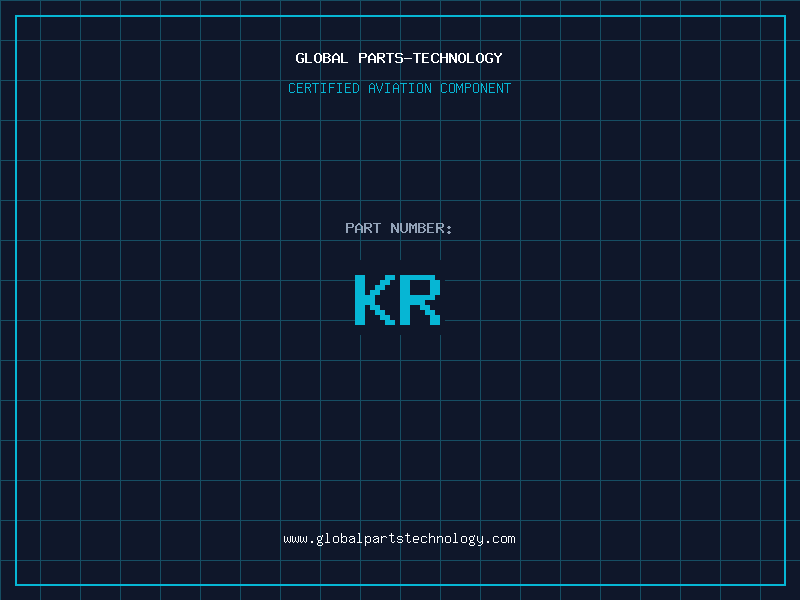Select the word CERTIFIED in the subtitle
The image size is (800, 600).
pos(324,89)
